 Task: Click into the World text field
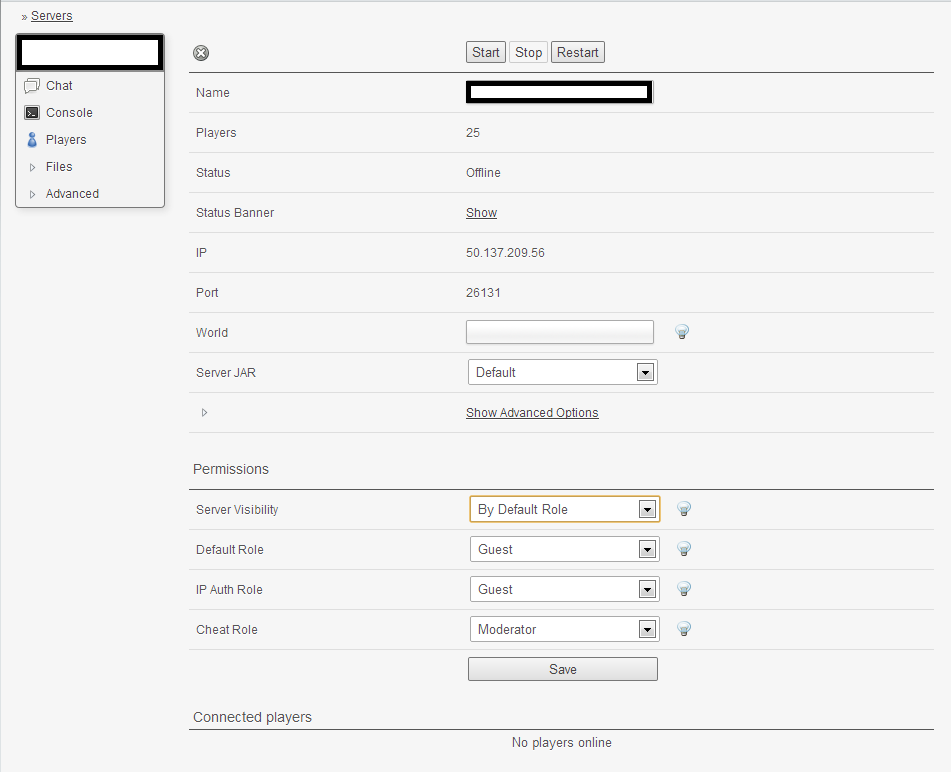tap(559, 332)
